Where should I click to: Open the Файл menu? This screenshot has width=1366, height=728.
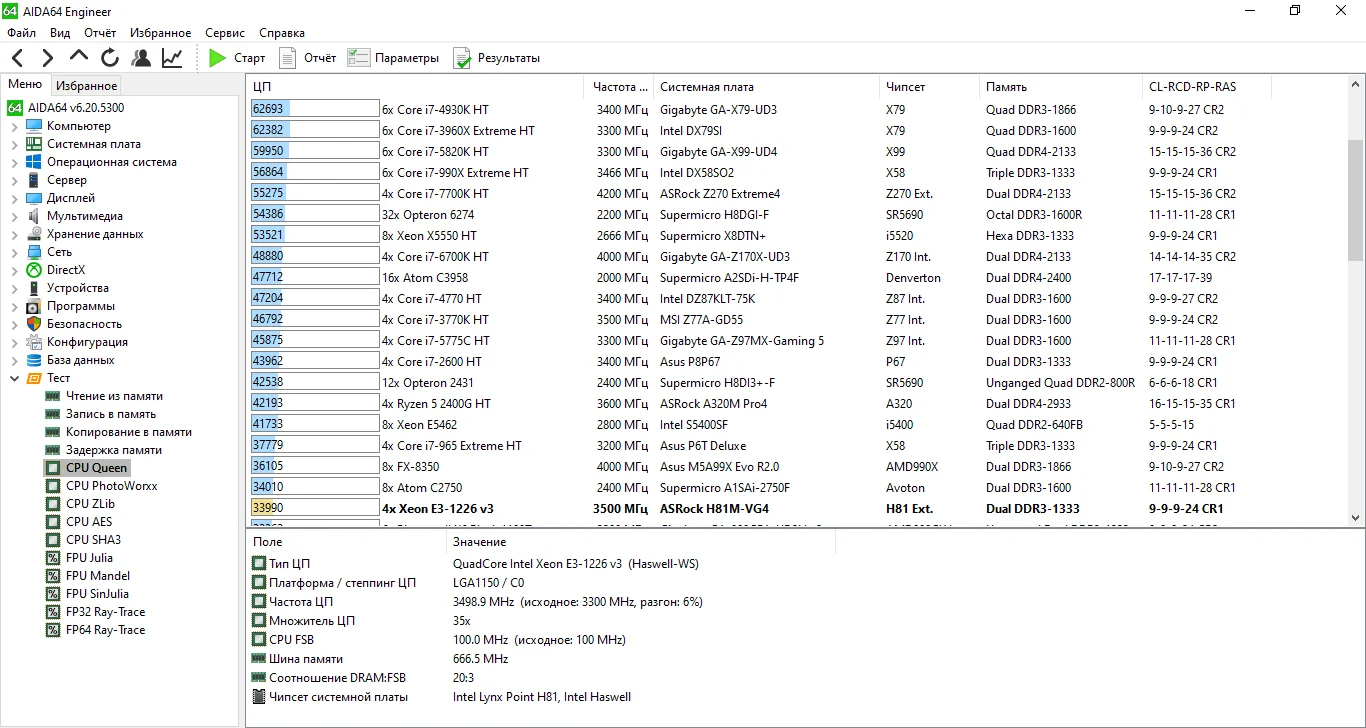21,33
